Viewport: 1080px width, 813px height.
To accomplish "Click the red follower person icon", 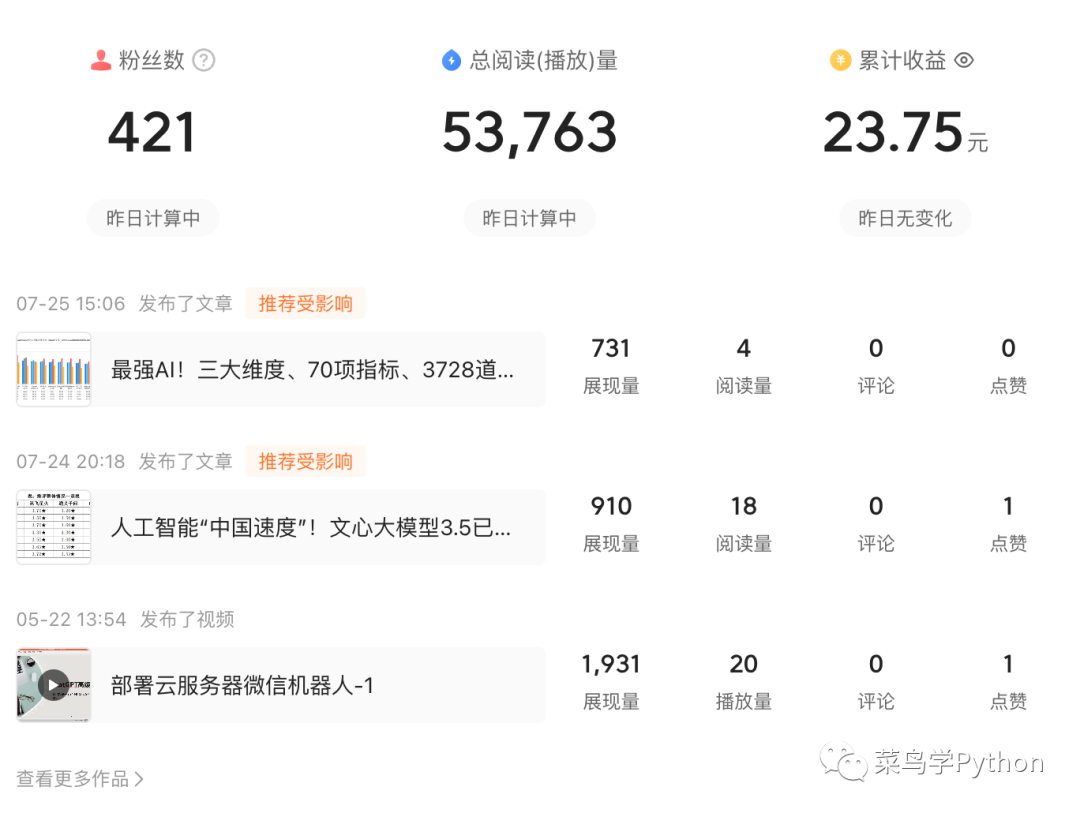I will (101, 61).
